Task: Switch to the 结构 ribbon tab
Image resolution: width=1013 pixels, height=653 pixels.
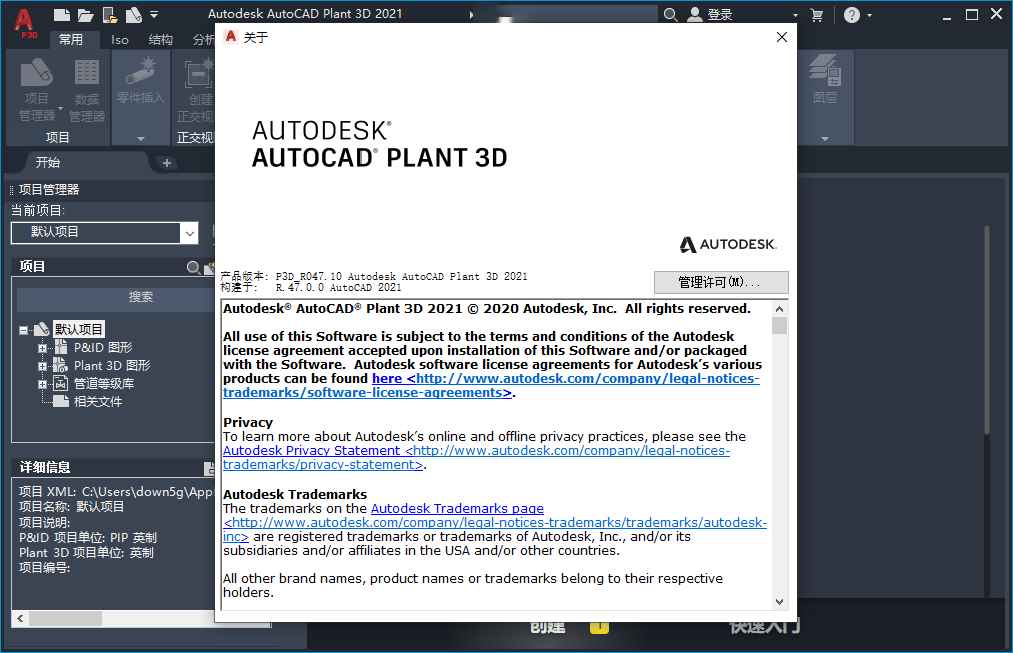Action: (x=160, y=39)
